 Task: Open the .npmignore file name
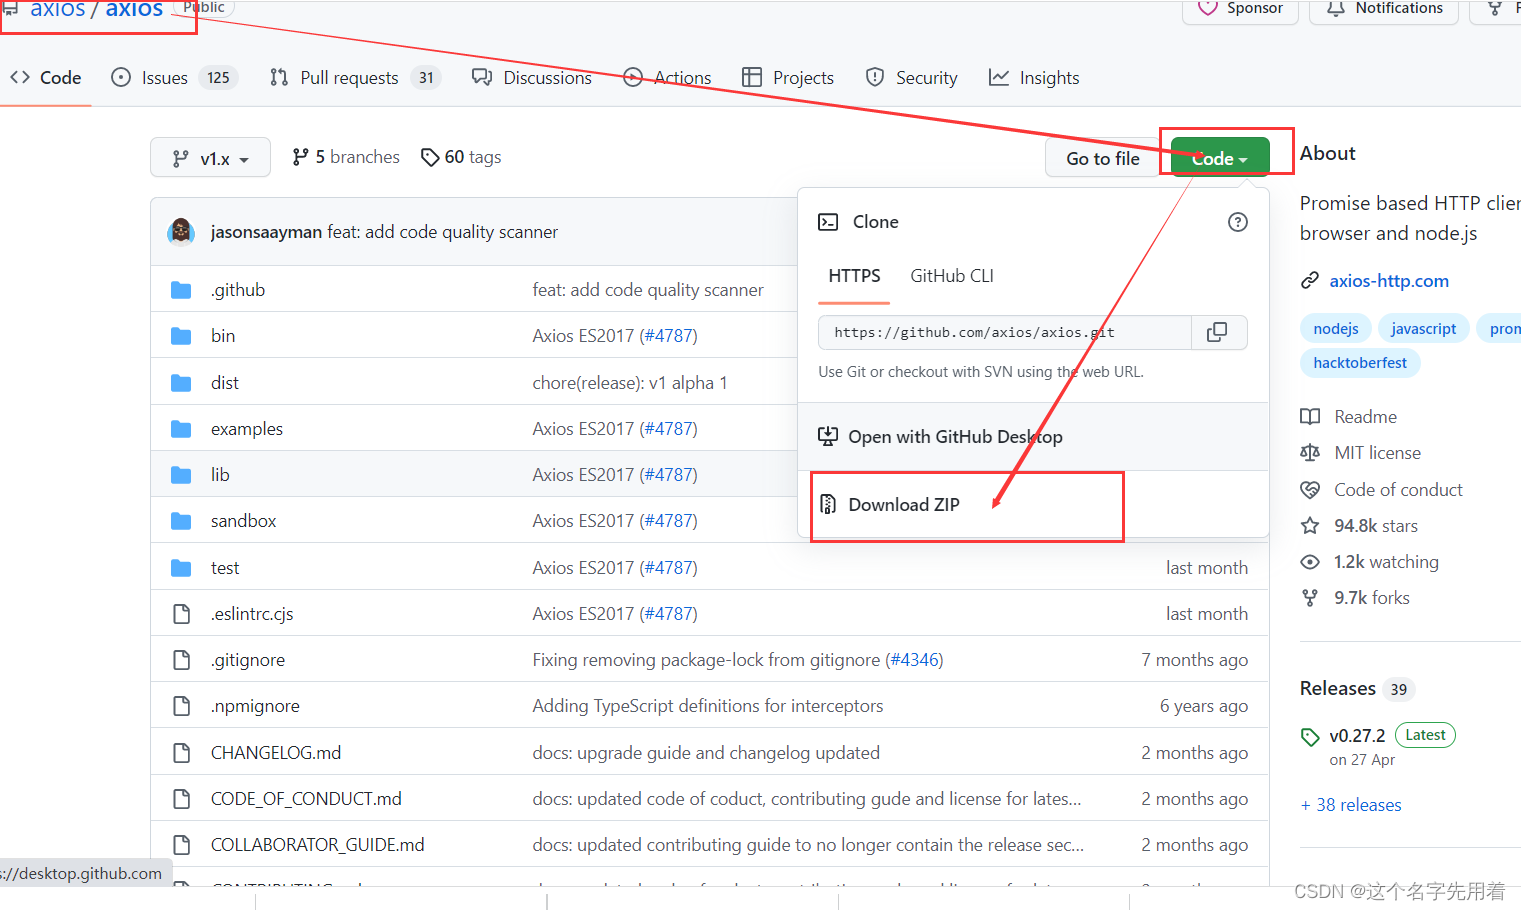click(x=255, y=706)
